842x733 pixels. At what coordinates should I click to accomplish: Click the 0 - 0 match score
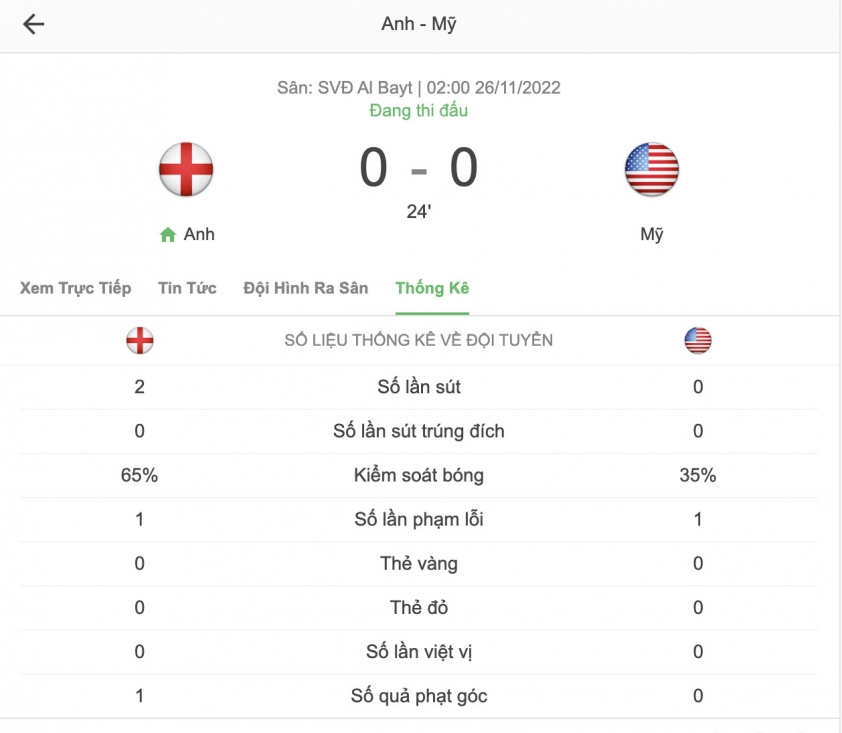(x=419, y=168)
